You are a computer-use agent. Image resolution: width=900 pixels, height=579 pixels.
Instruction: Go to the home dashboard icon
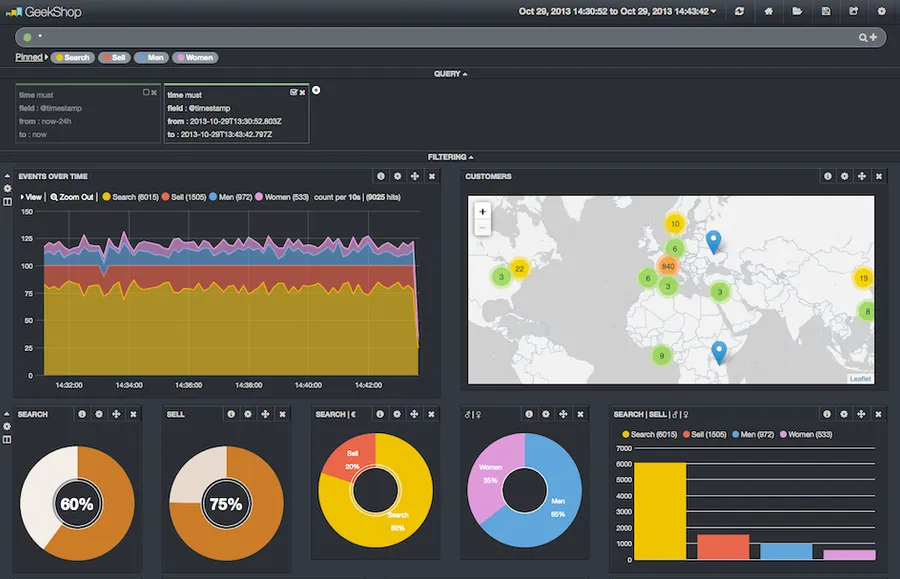click(768, 11)
